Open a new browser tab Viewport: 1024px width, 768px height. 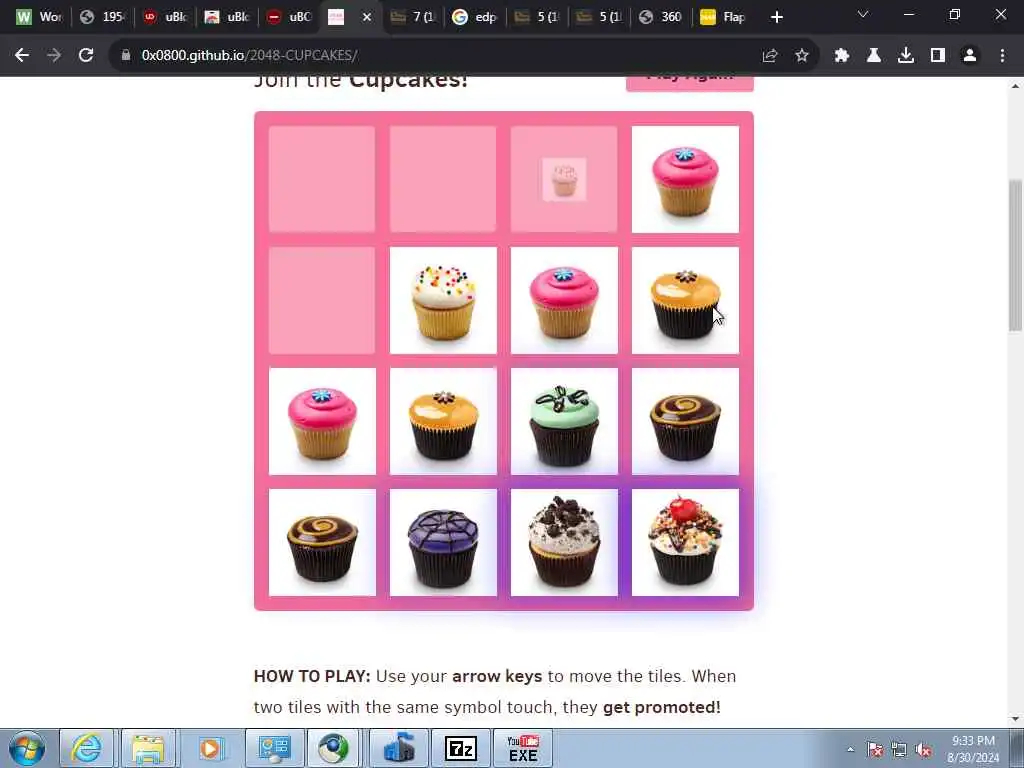(x=776, y=17)
